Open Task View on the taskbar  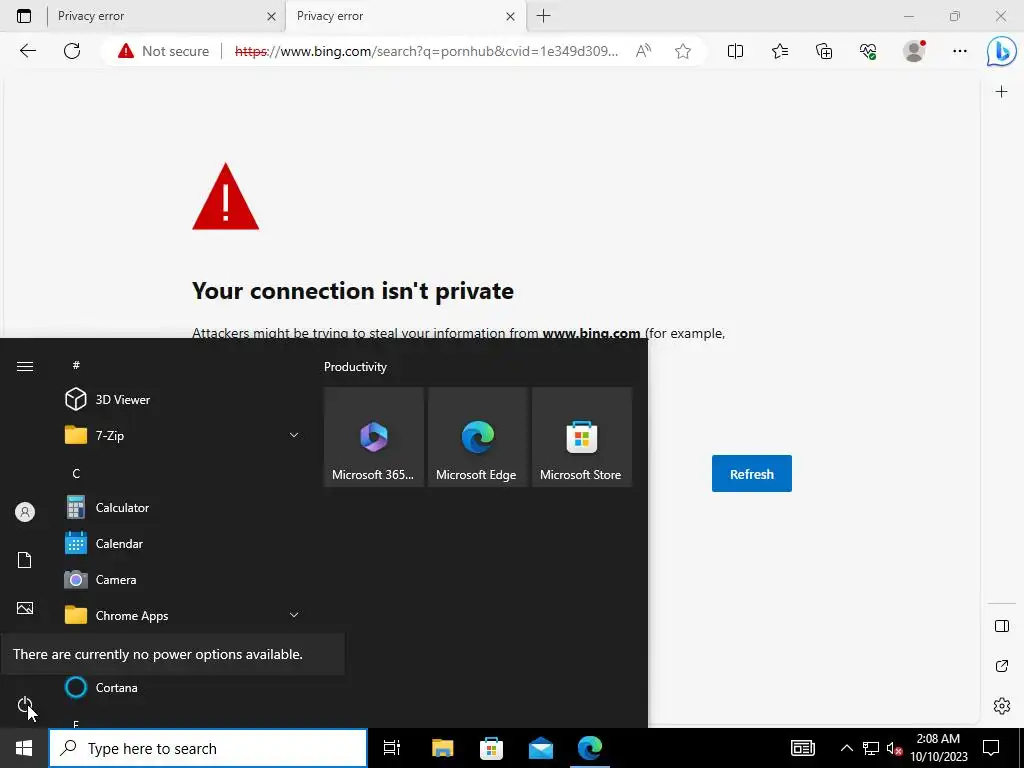392,748
